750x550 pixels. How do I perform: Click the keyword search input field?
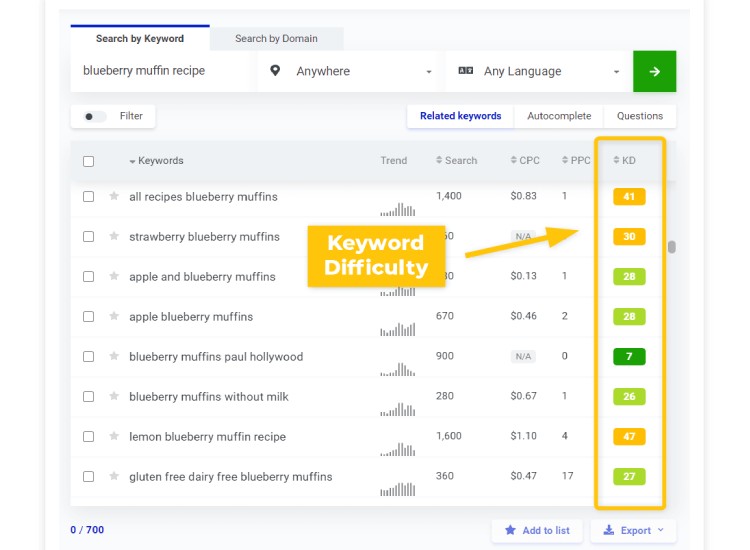coord(160,71)
